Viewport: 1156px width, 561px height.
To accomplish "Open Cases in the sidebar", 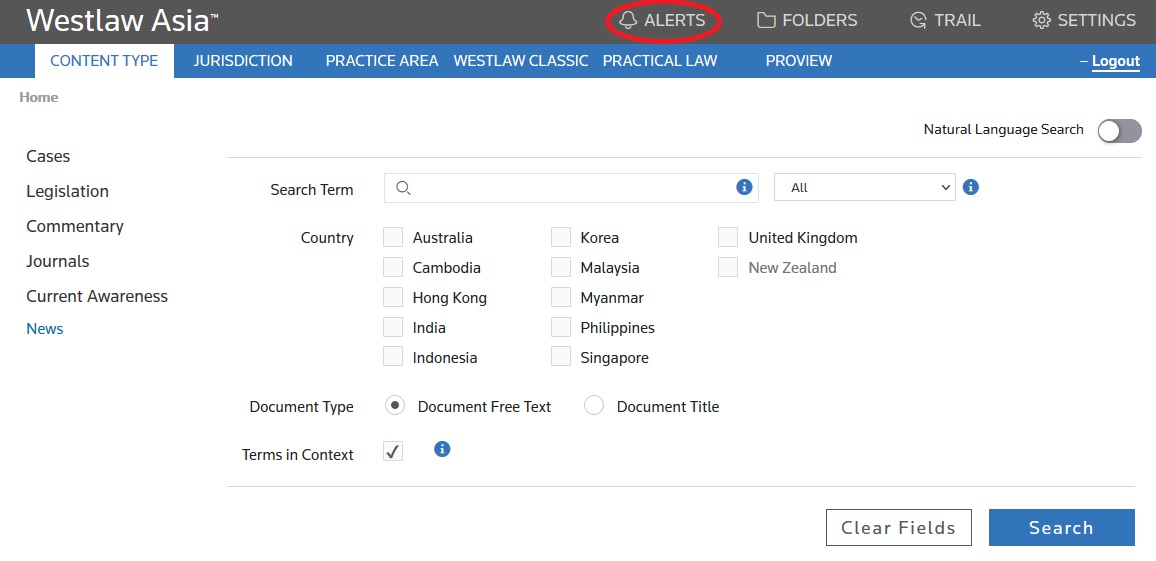I will click(x=48, y=156).
